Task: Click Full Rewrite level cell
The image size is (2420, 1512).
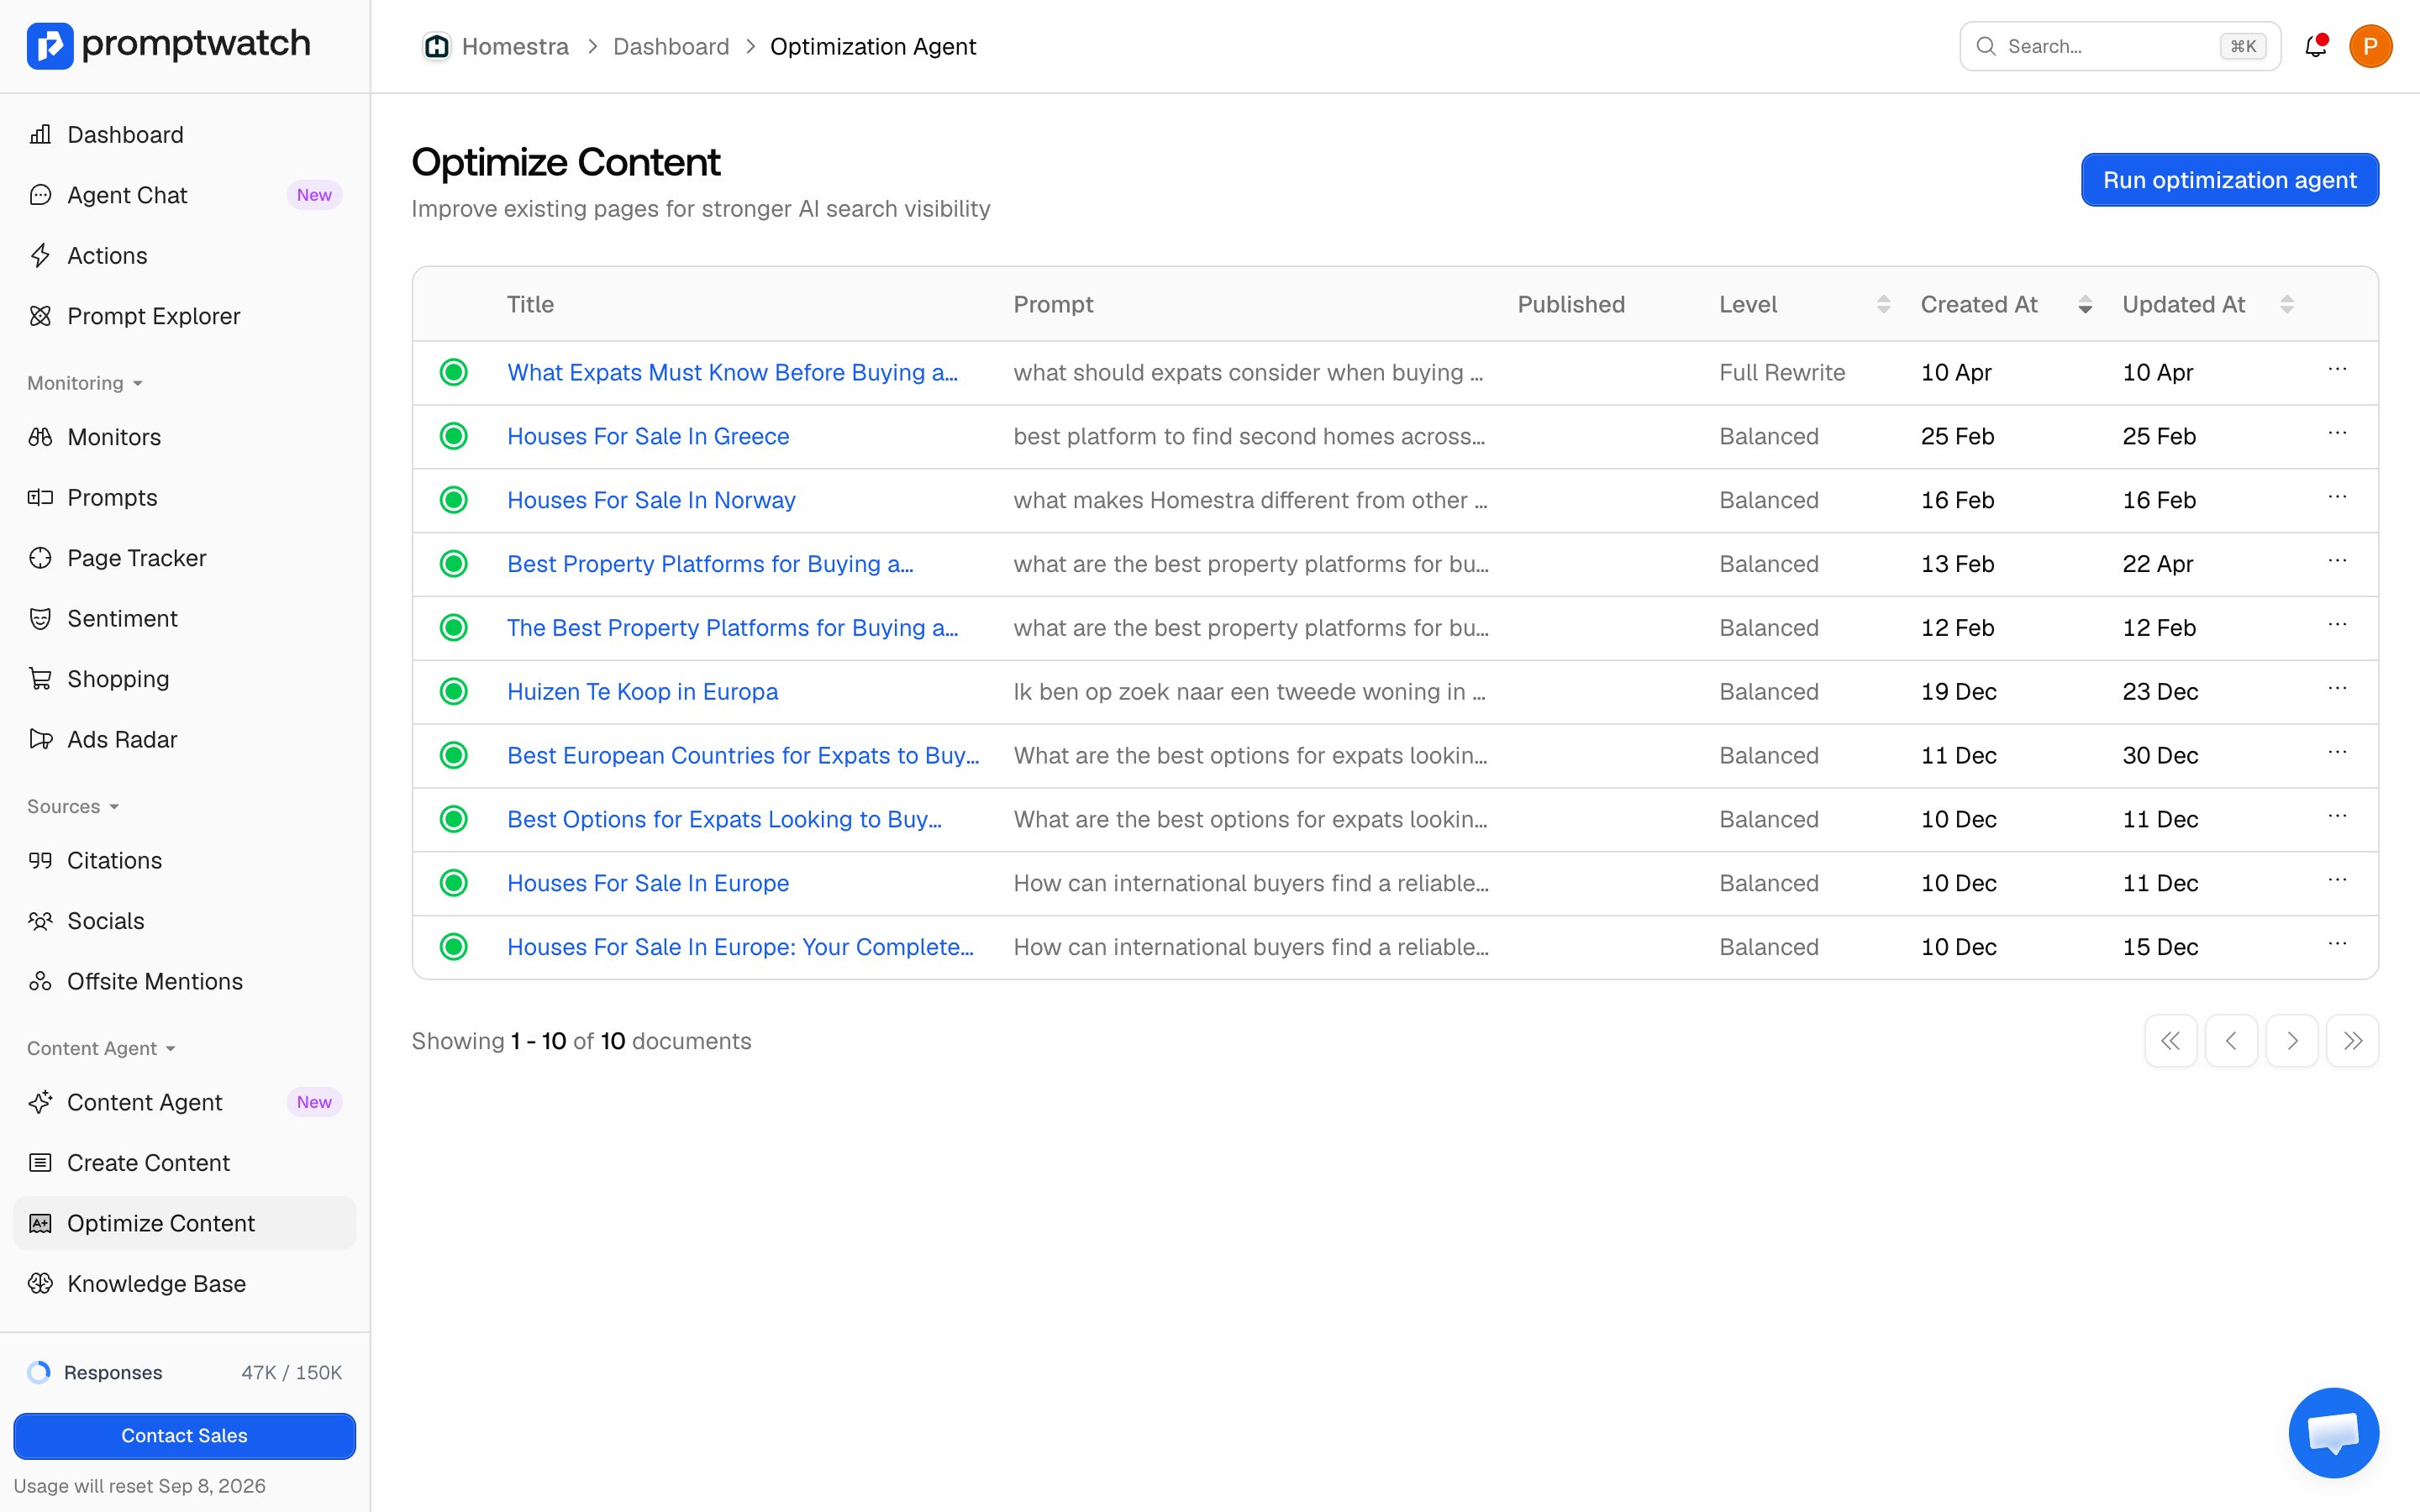Action: click(x=1782, y=372)
